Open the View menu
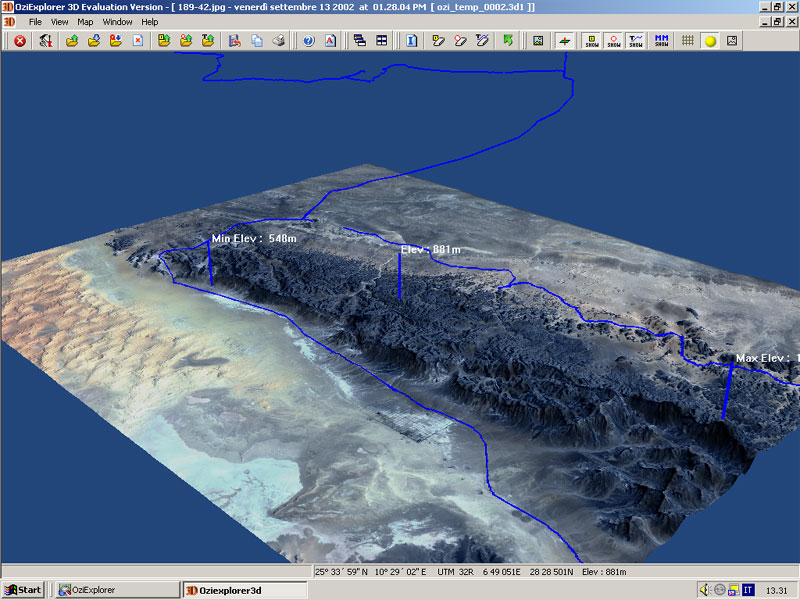Screen dimensions: 800x600 coord(60,21)
